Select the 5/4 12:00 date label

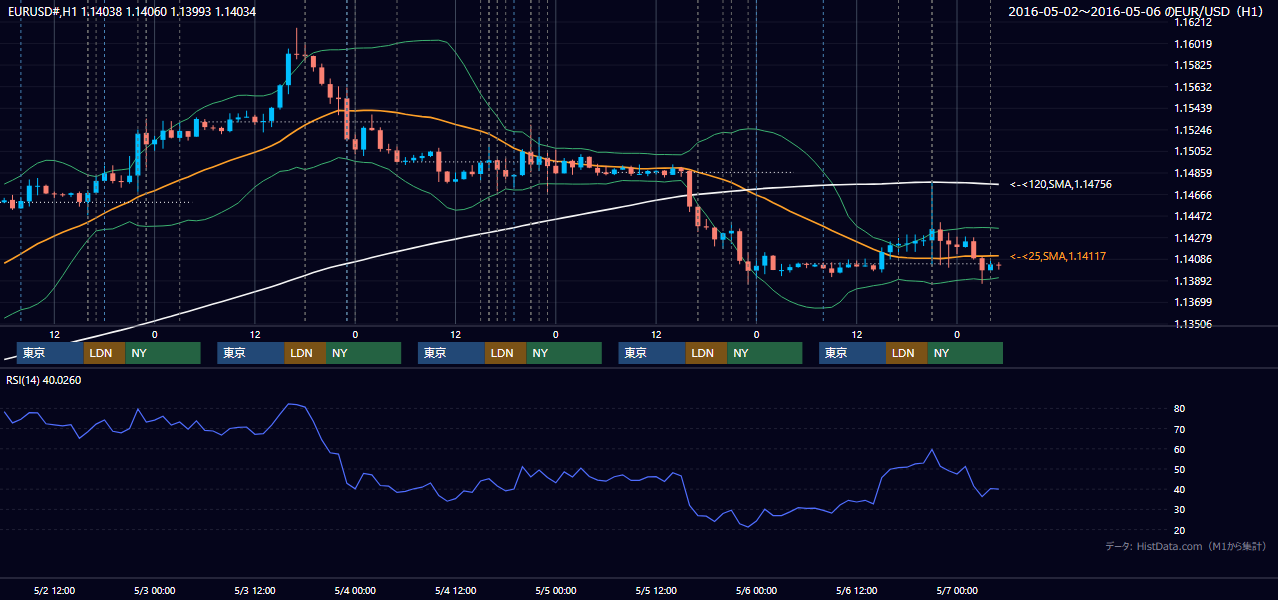tap(455, 590)
